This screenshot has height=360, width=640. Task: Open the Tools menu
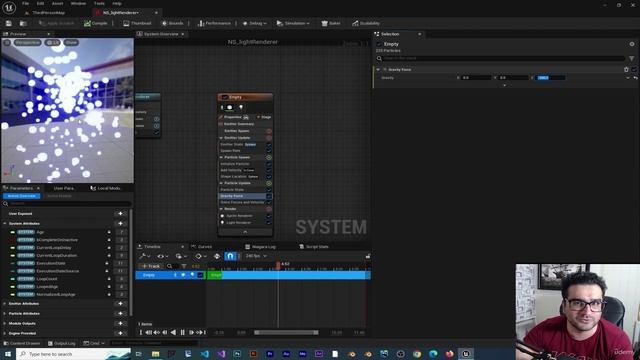(99, 3)
